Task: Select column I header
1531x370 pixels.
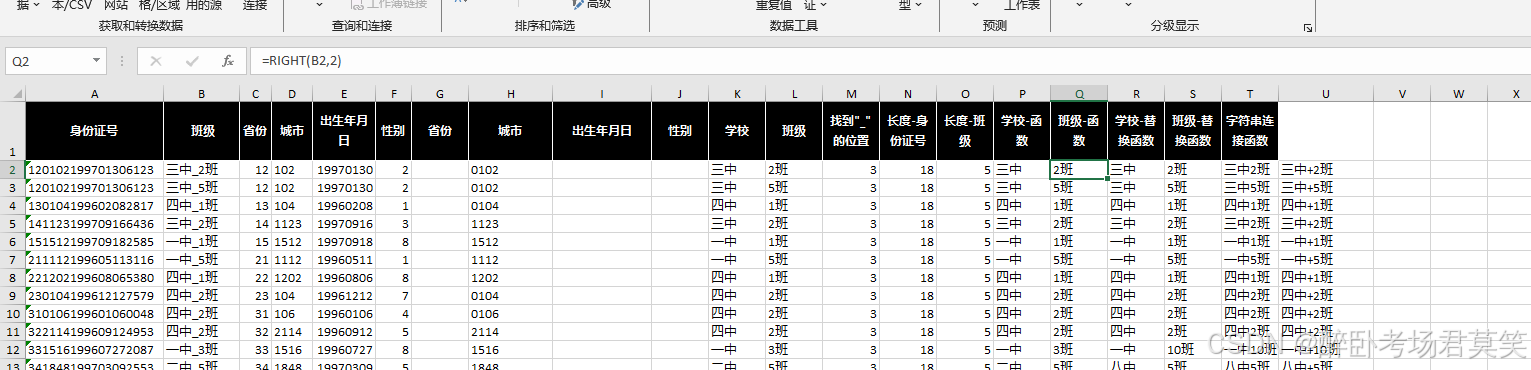Action: coord(602,93)
